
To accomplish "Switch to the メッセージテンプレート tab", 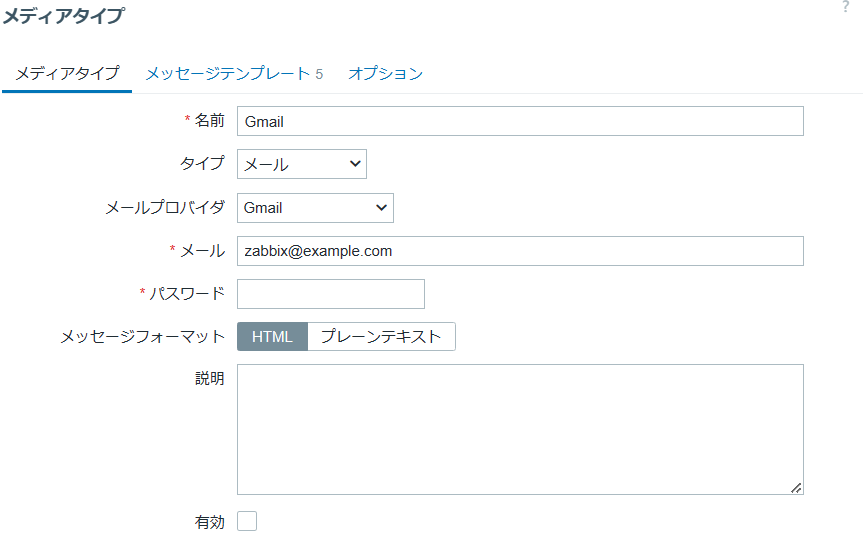I will (234, 73).
